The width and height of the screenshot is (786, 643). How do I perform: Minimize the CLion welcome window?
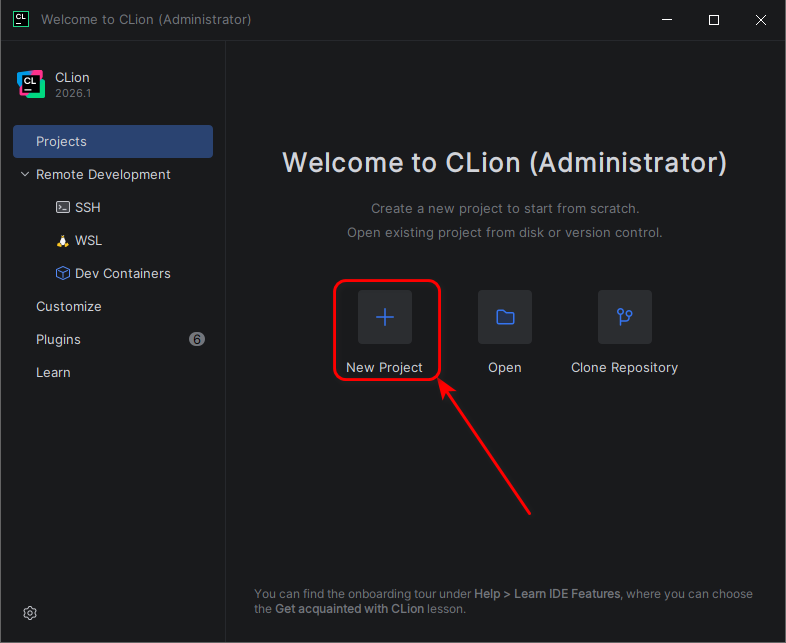(667, 20)
